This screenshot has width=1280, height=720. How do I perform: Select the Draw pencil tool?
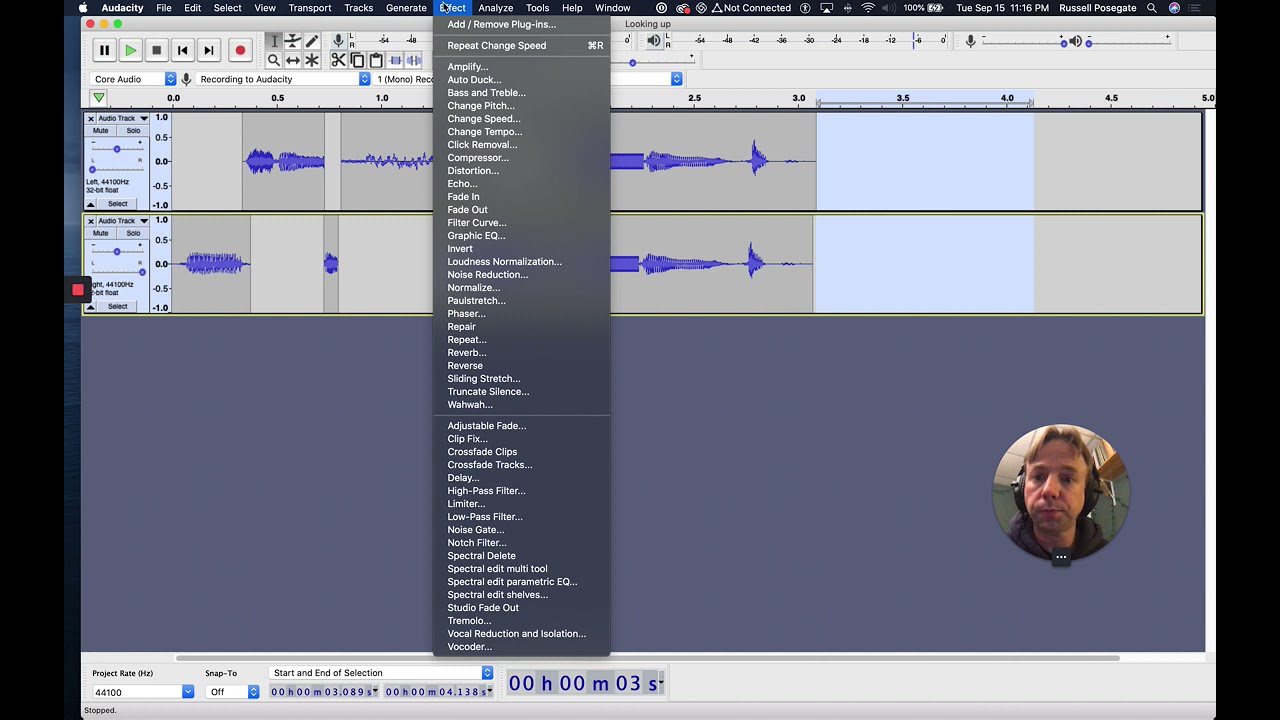coord(312,41)
